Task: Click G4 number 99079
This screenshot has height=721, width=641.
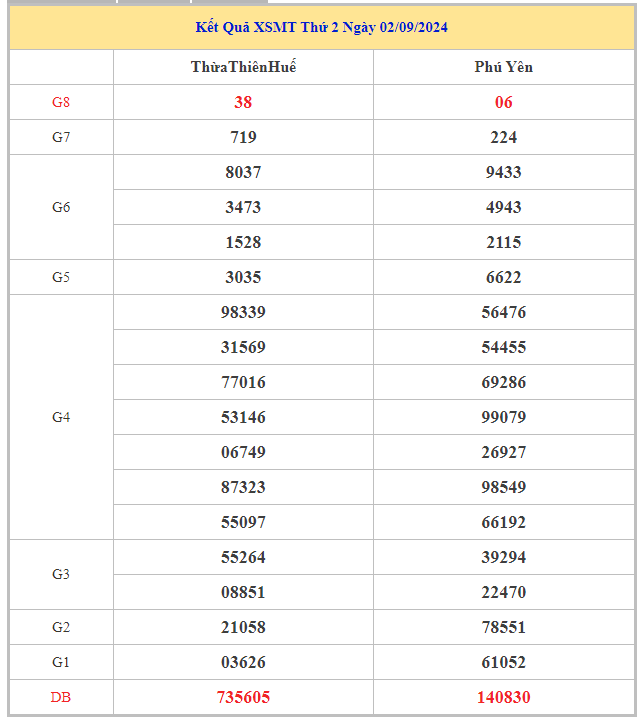Action: pyautogui.click(x=503, y=417)
